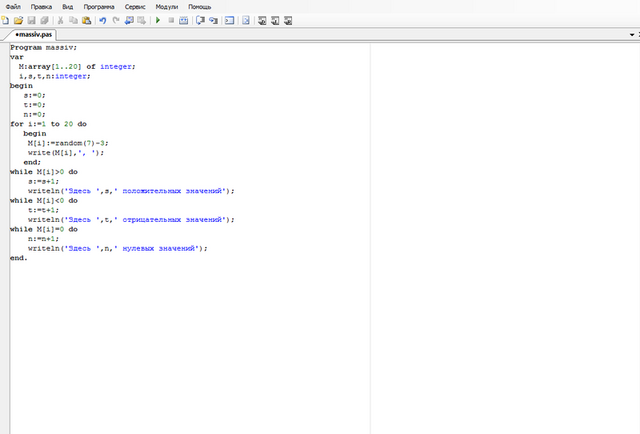Click the 'i,s,t,n:integer;' declaration
This screenshot has height=434, width=640.
55,76
